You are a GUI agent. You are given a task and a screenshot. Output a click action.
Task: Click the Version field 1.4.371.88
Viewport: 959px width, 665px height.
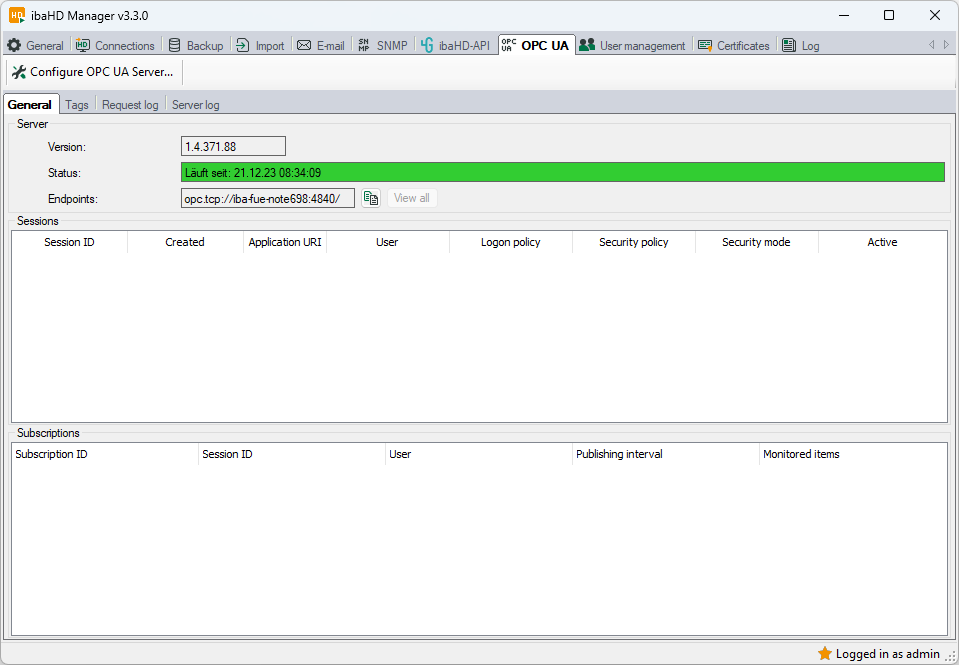(x=233, y=146)
